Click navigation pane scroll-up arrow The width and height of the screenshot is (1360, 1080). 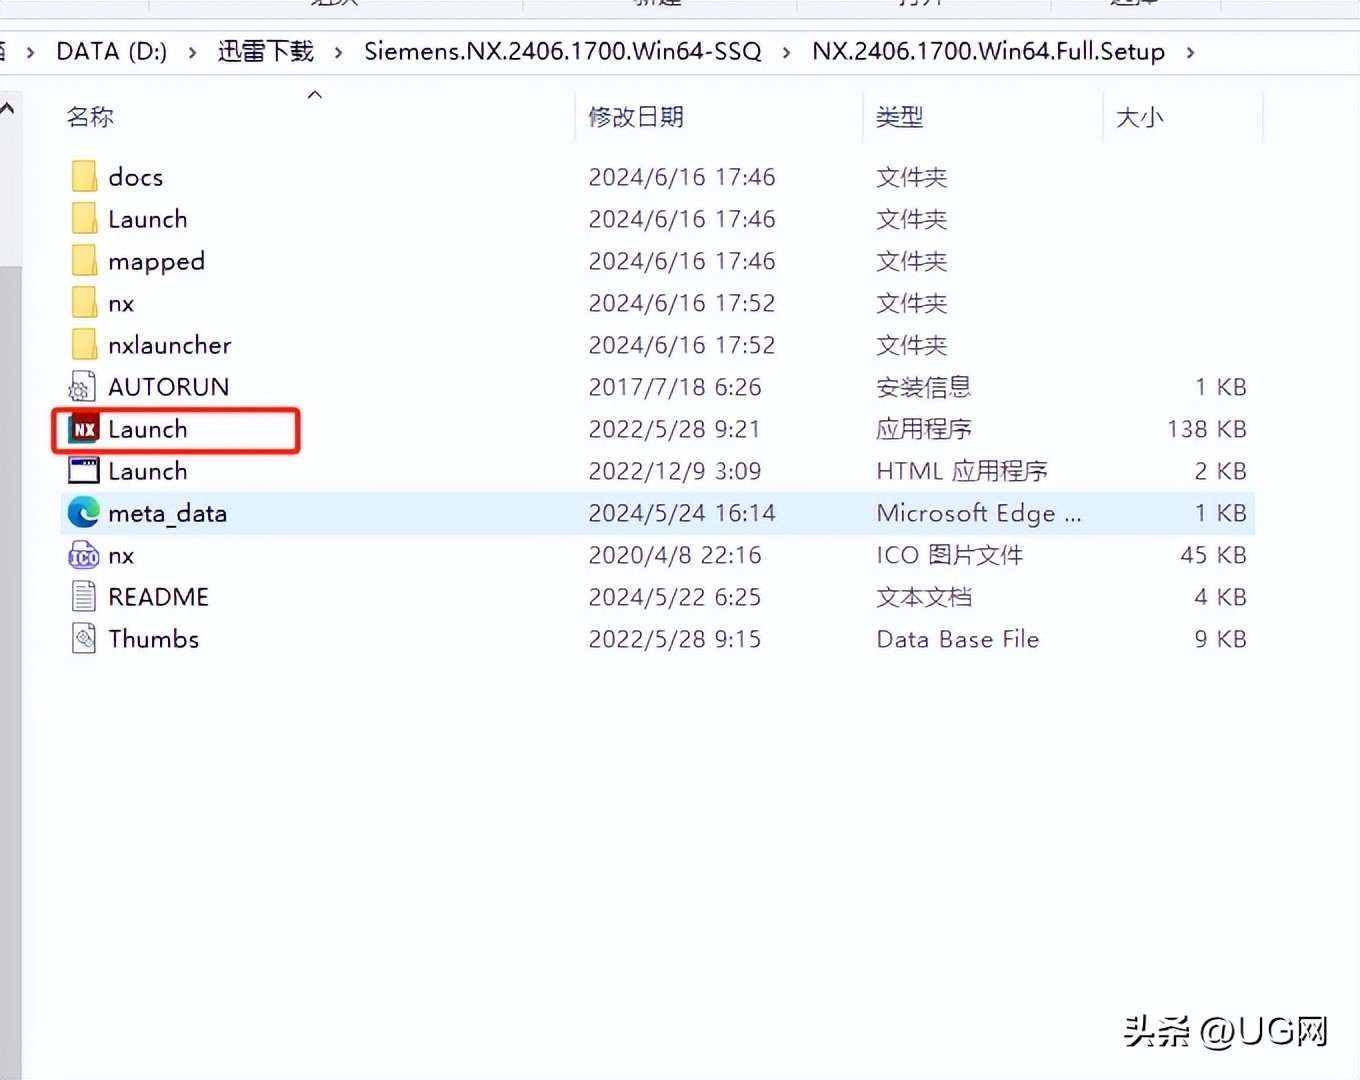8,107
